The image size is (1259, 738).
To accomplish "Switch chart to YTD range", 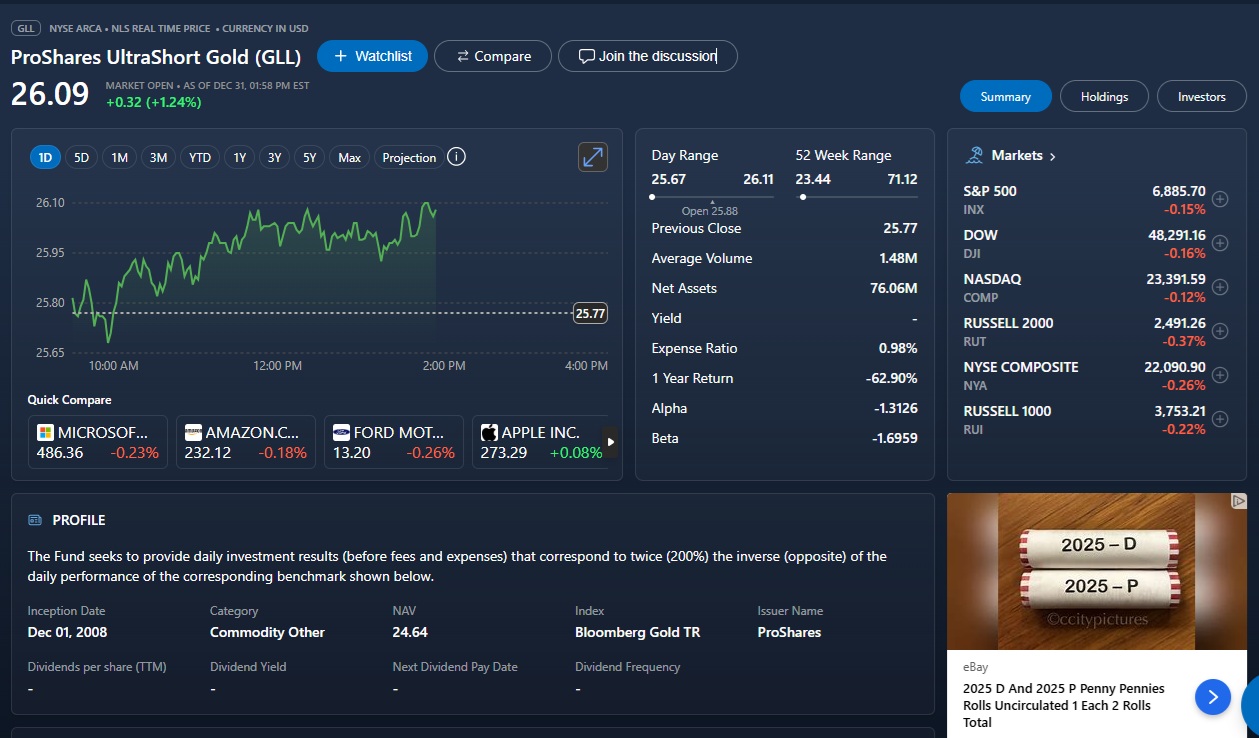I will click(200, 157).
